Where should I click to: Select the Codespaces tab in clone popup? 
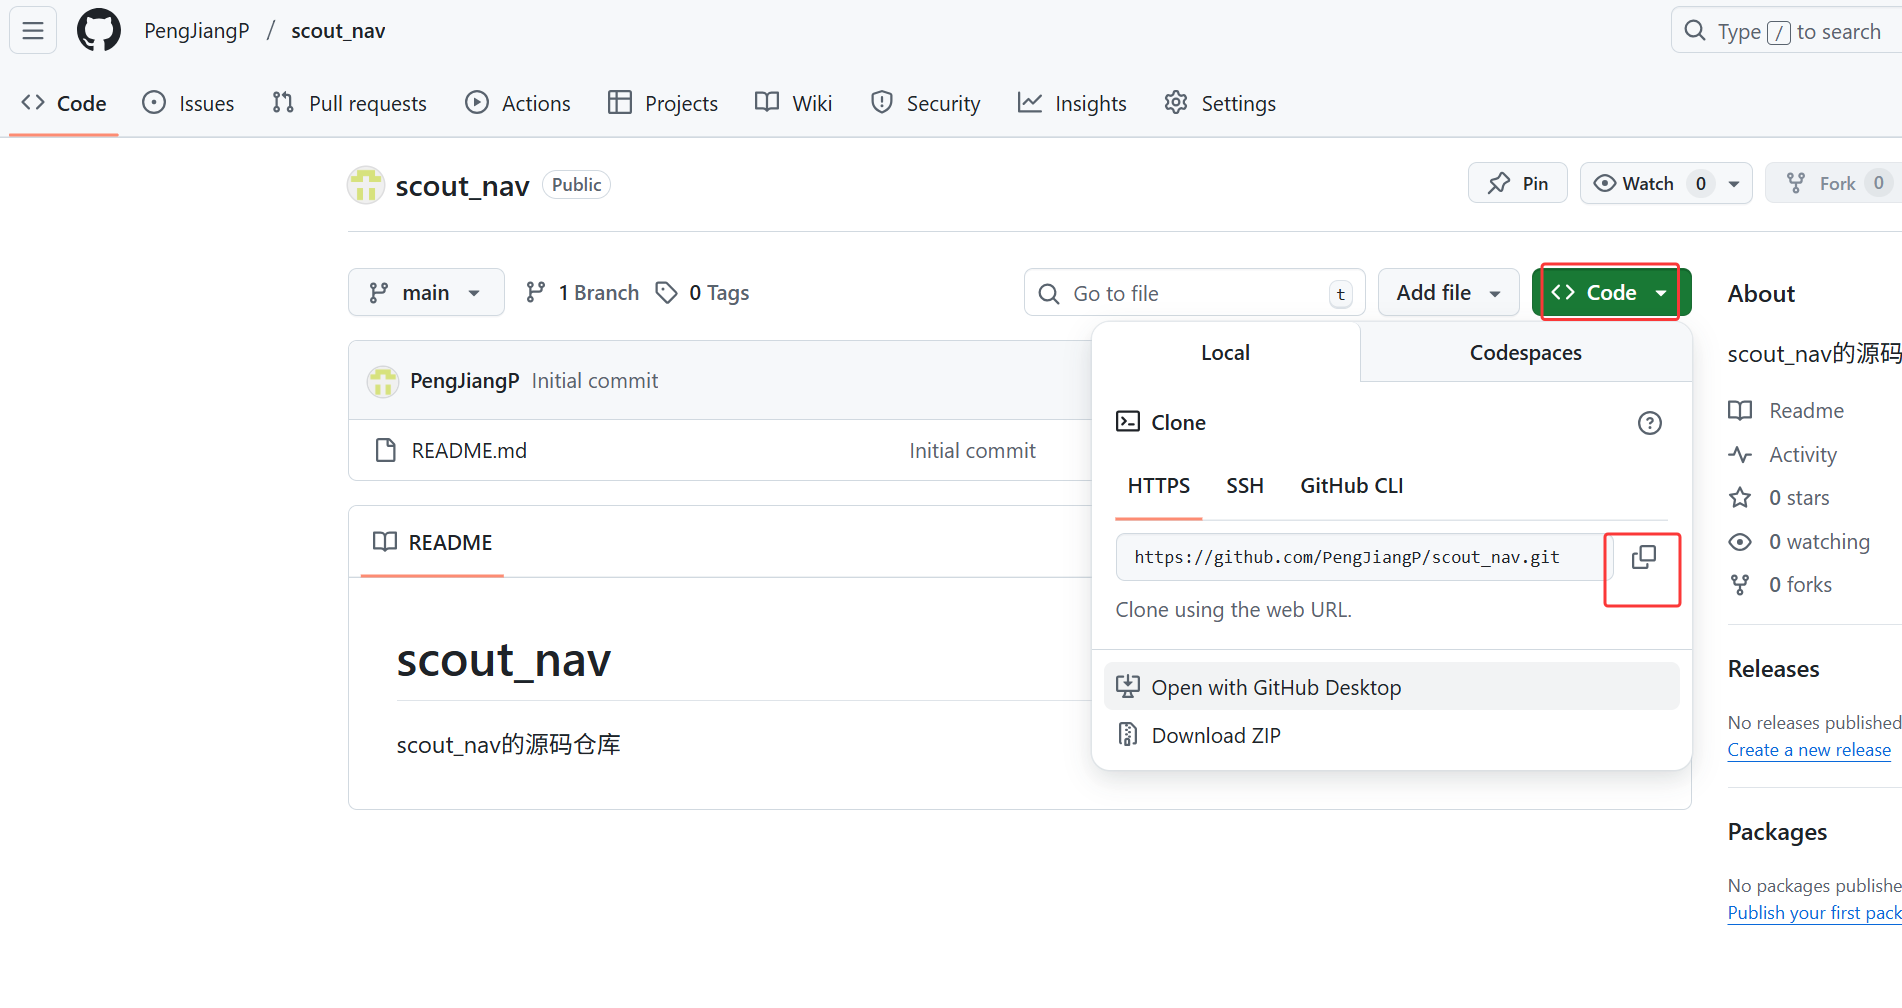[1526, 352]
